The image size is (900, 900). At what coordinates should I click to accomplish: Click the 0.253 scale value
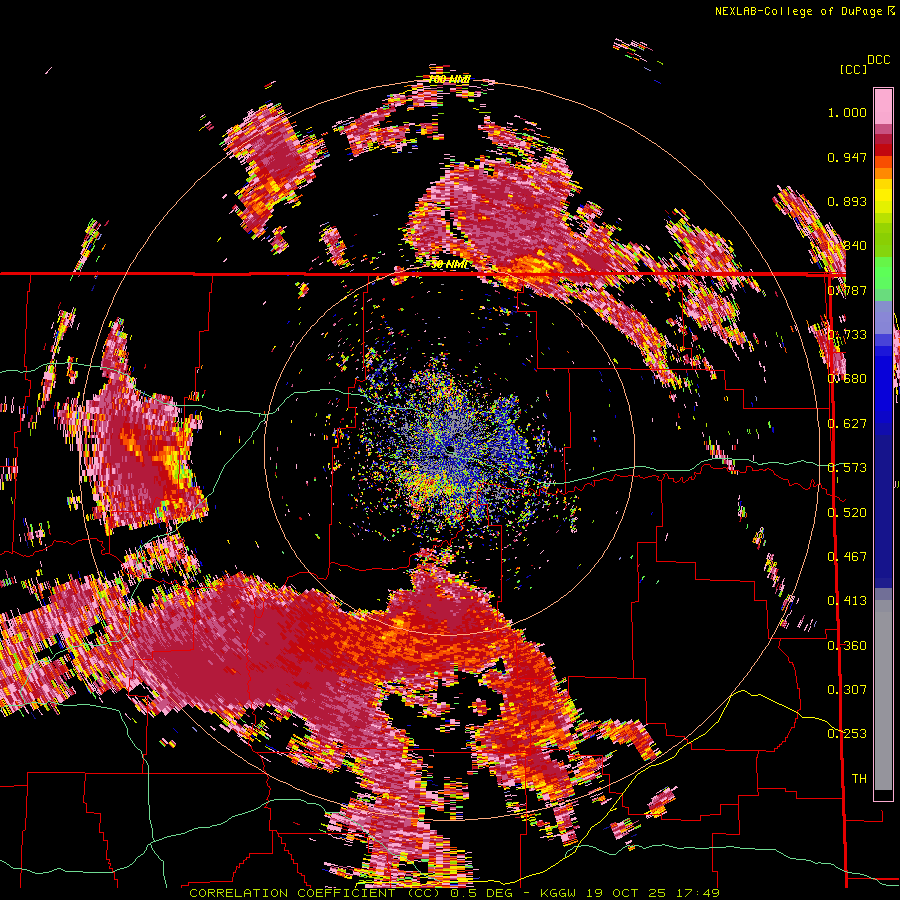click(847, 734)
